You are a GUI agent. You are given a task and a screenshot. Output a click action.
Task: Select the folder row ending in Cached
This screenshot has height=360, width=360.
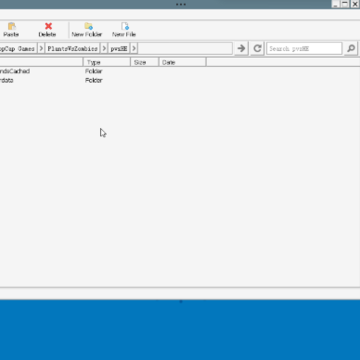(15, 71)
